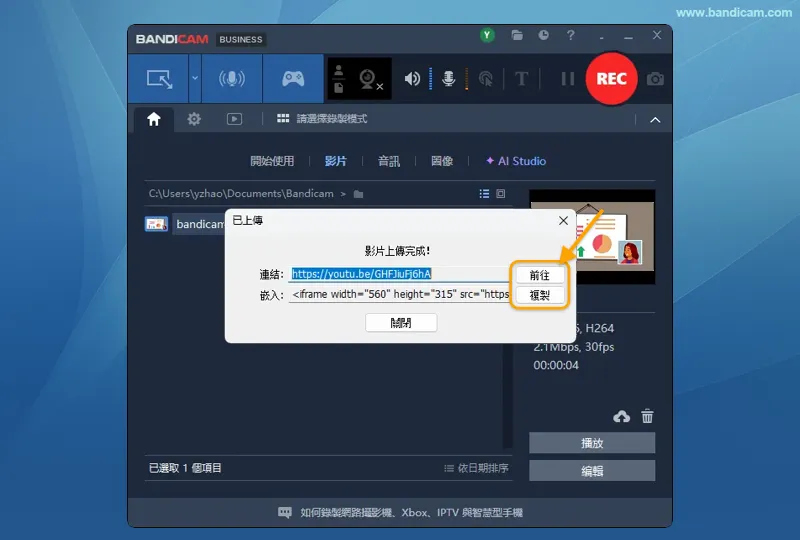Switch to list view icon

(x=484, y=193)
